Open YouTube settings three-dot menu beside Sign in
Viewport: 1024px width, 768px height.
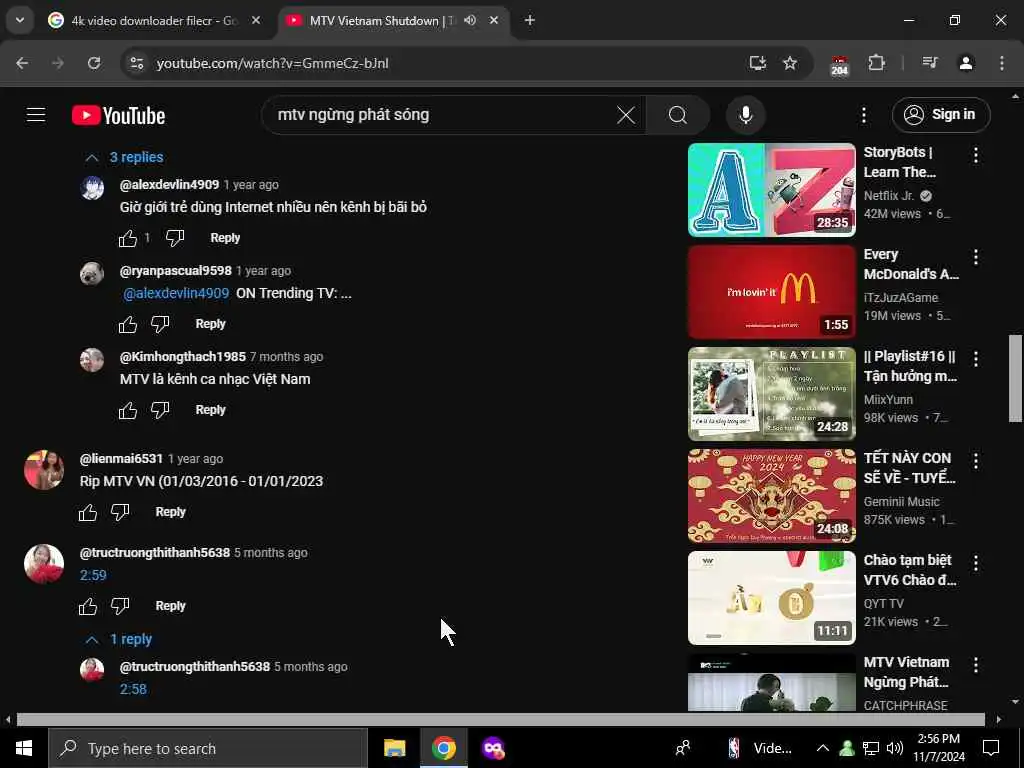[863, 116]
